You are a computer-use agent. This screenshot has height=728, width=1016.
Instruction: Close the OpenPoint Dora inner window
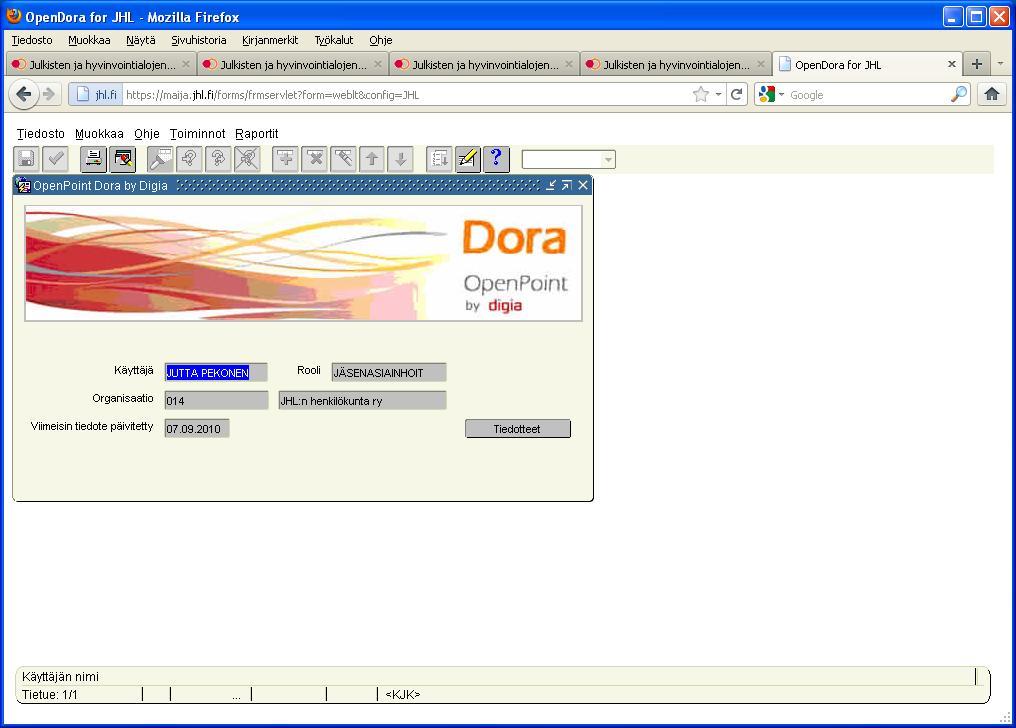(x=583, y=185)
